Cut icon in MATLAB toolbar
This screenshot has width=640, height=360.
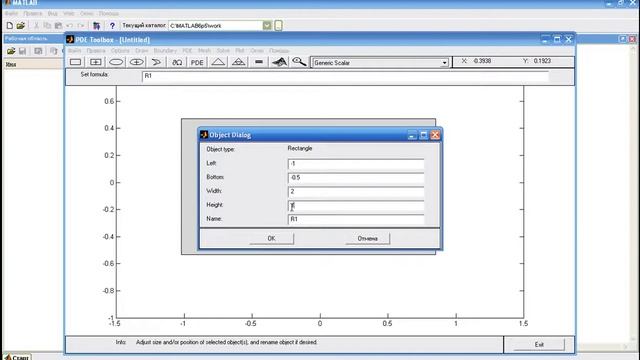coord(36,26)
